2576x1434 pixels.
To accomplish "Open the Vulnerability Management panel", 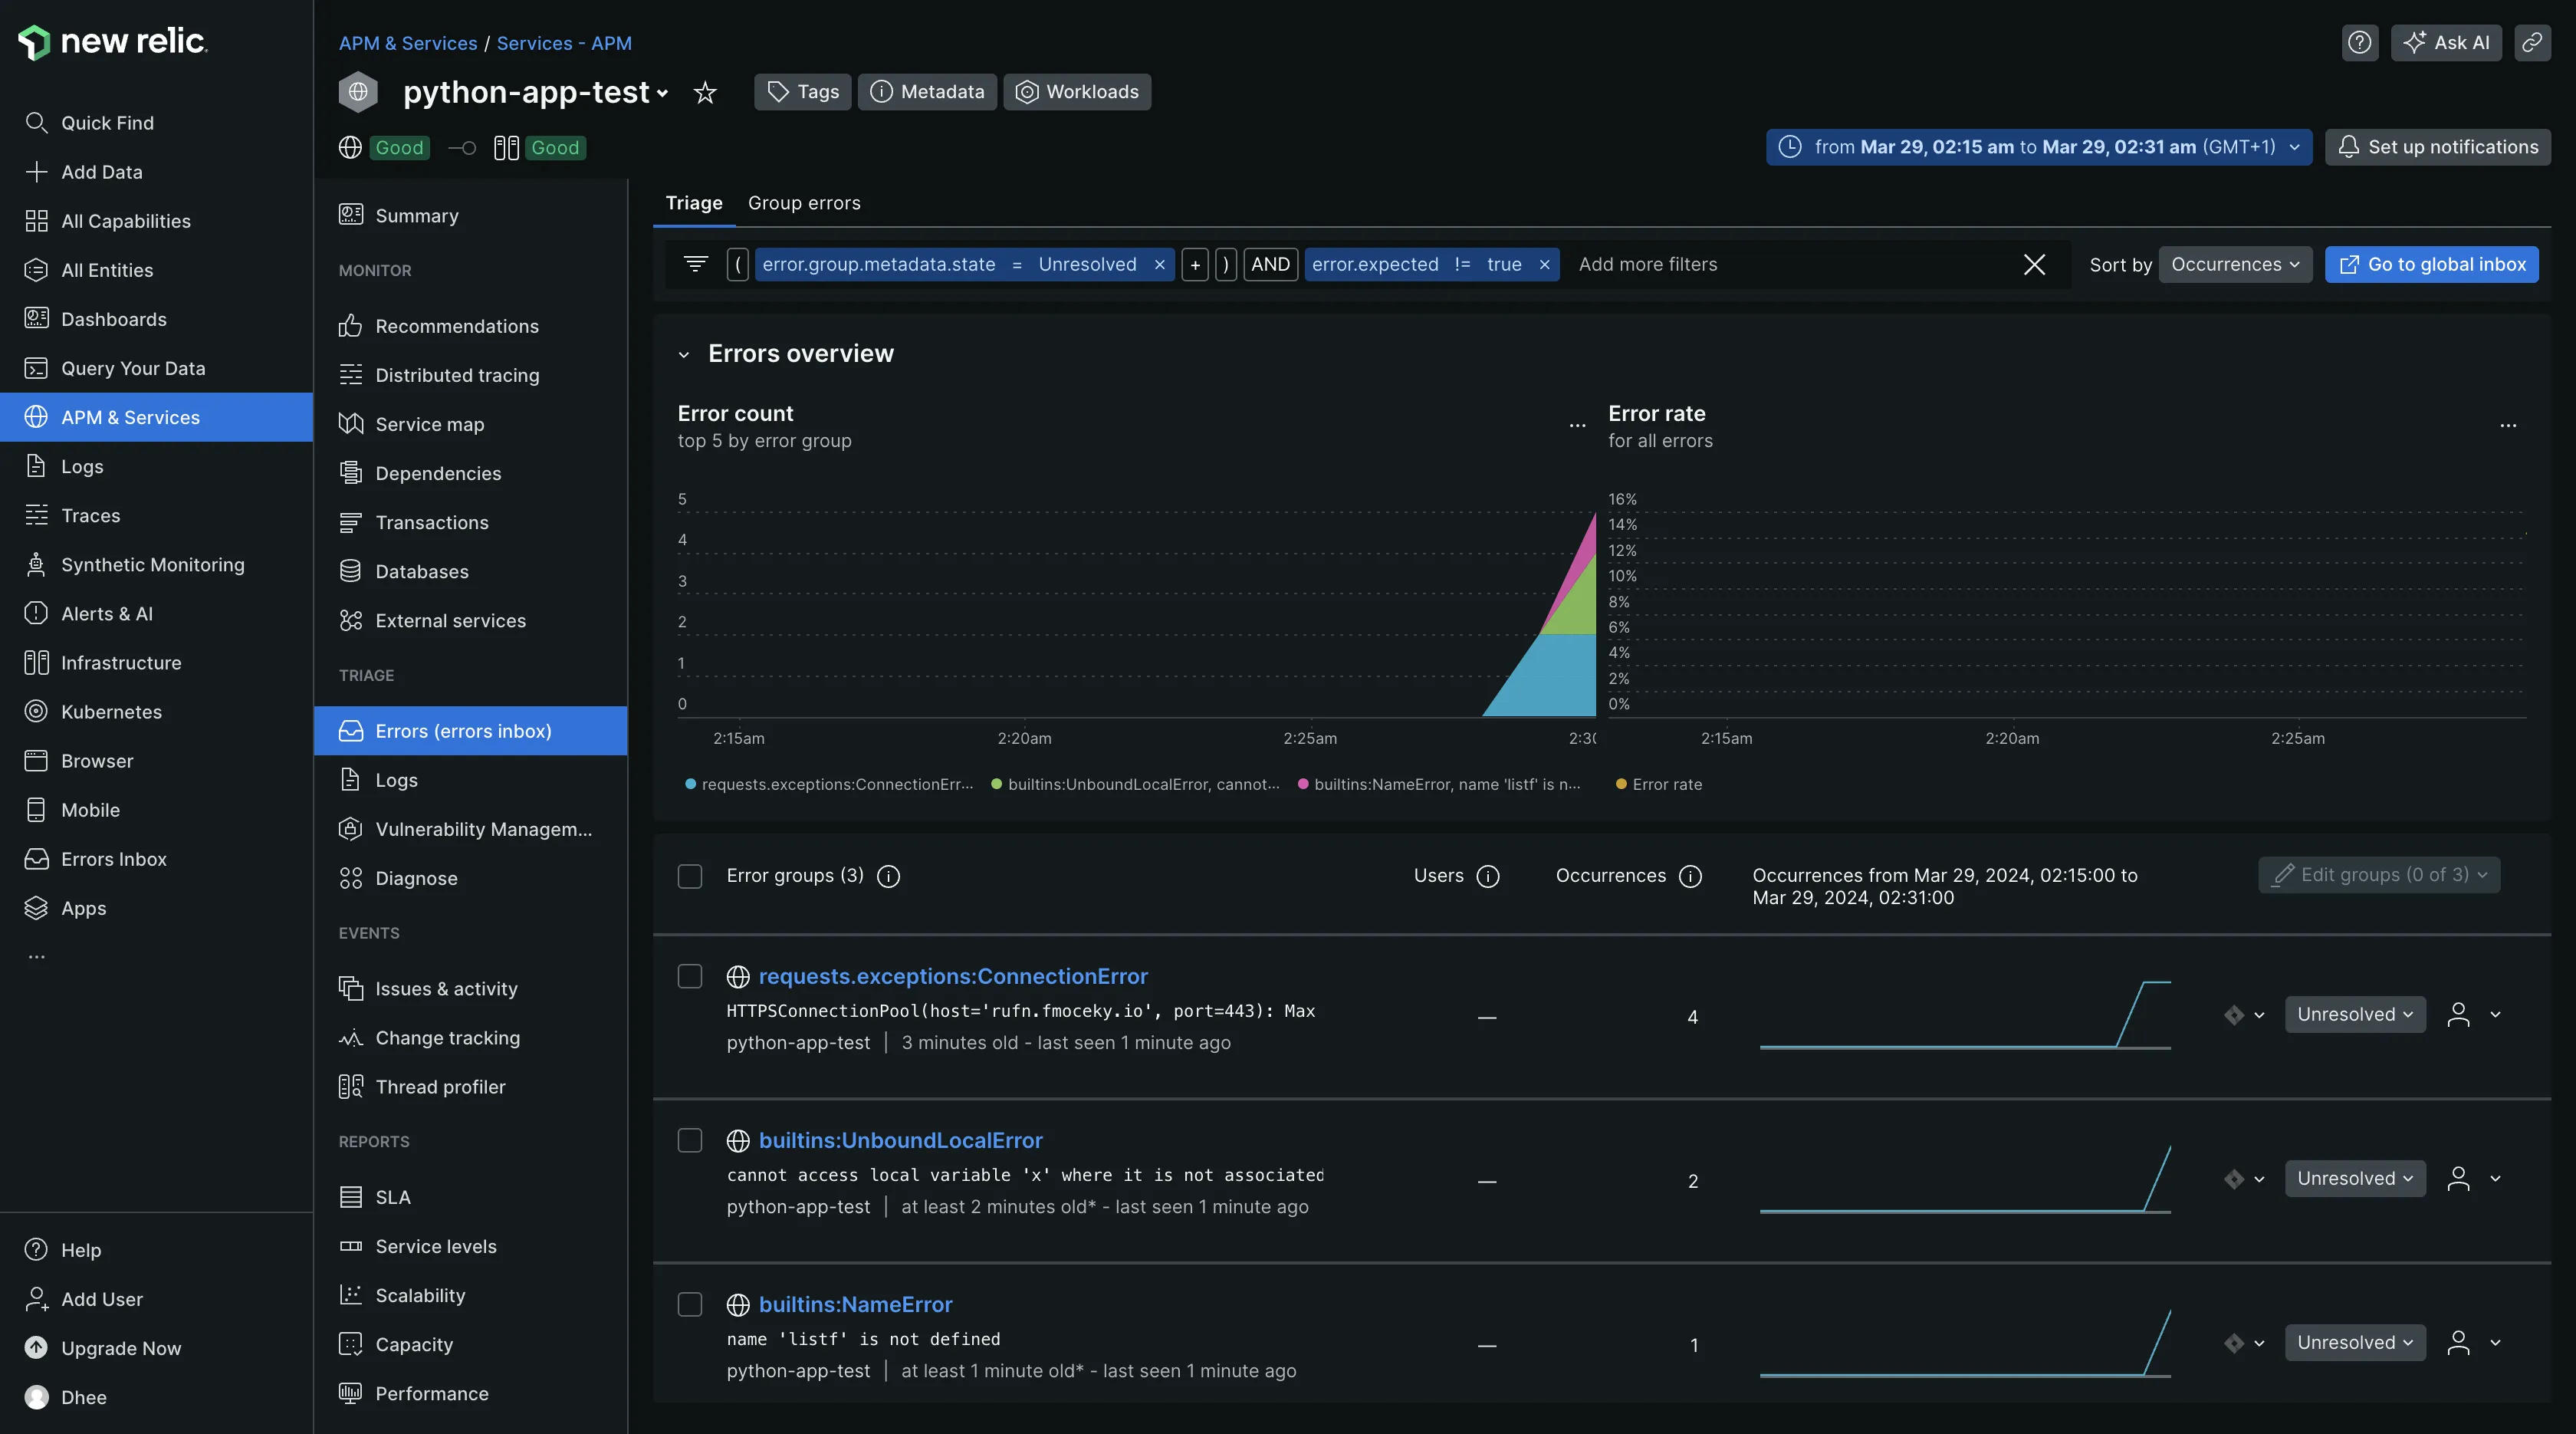I will (482, 829).
